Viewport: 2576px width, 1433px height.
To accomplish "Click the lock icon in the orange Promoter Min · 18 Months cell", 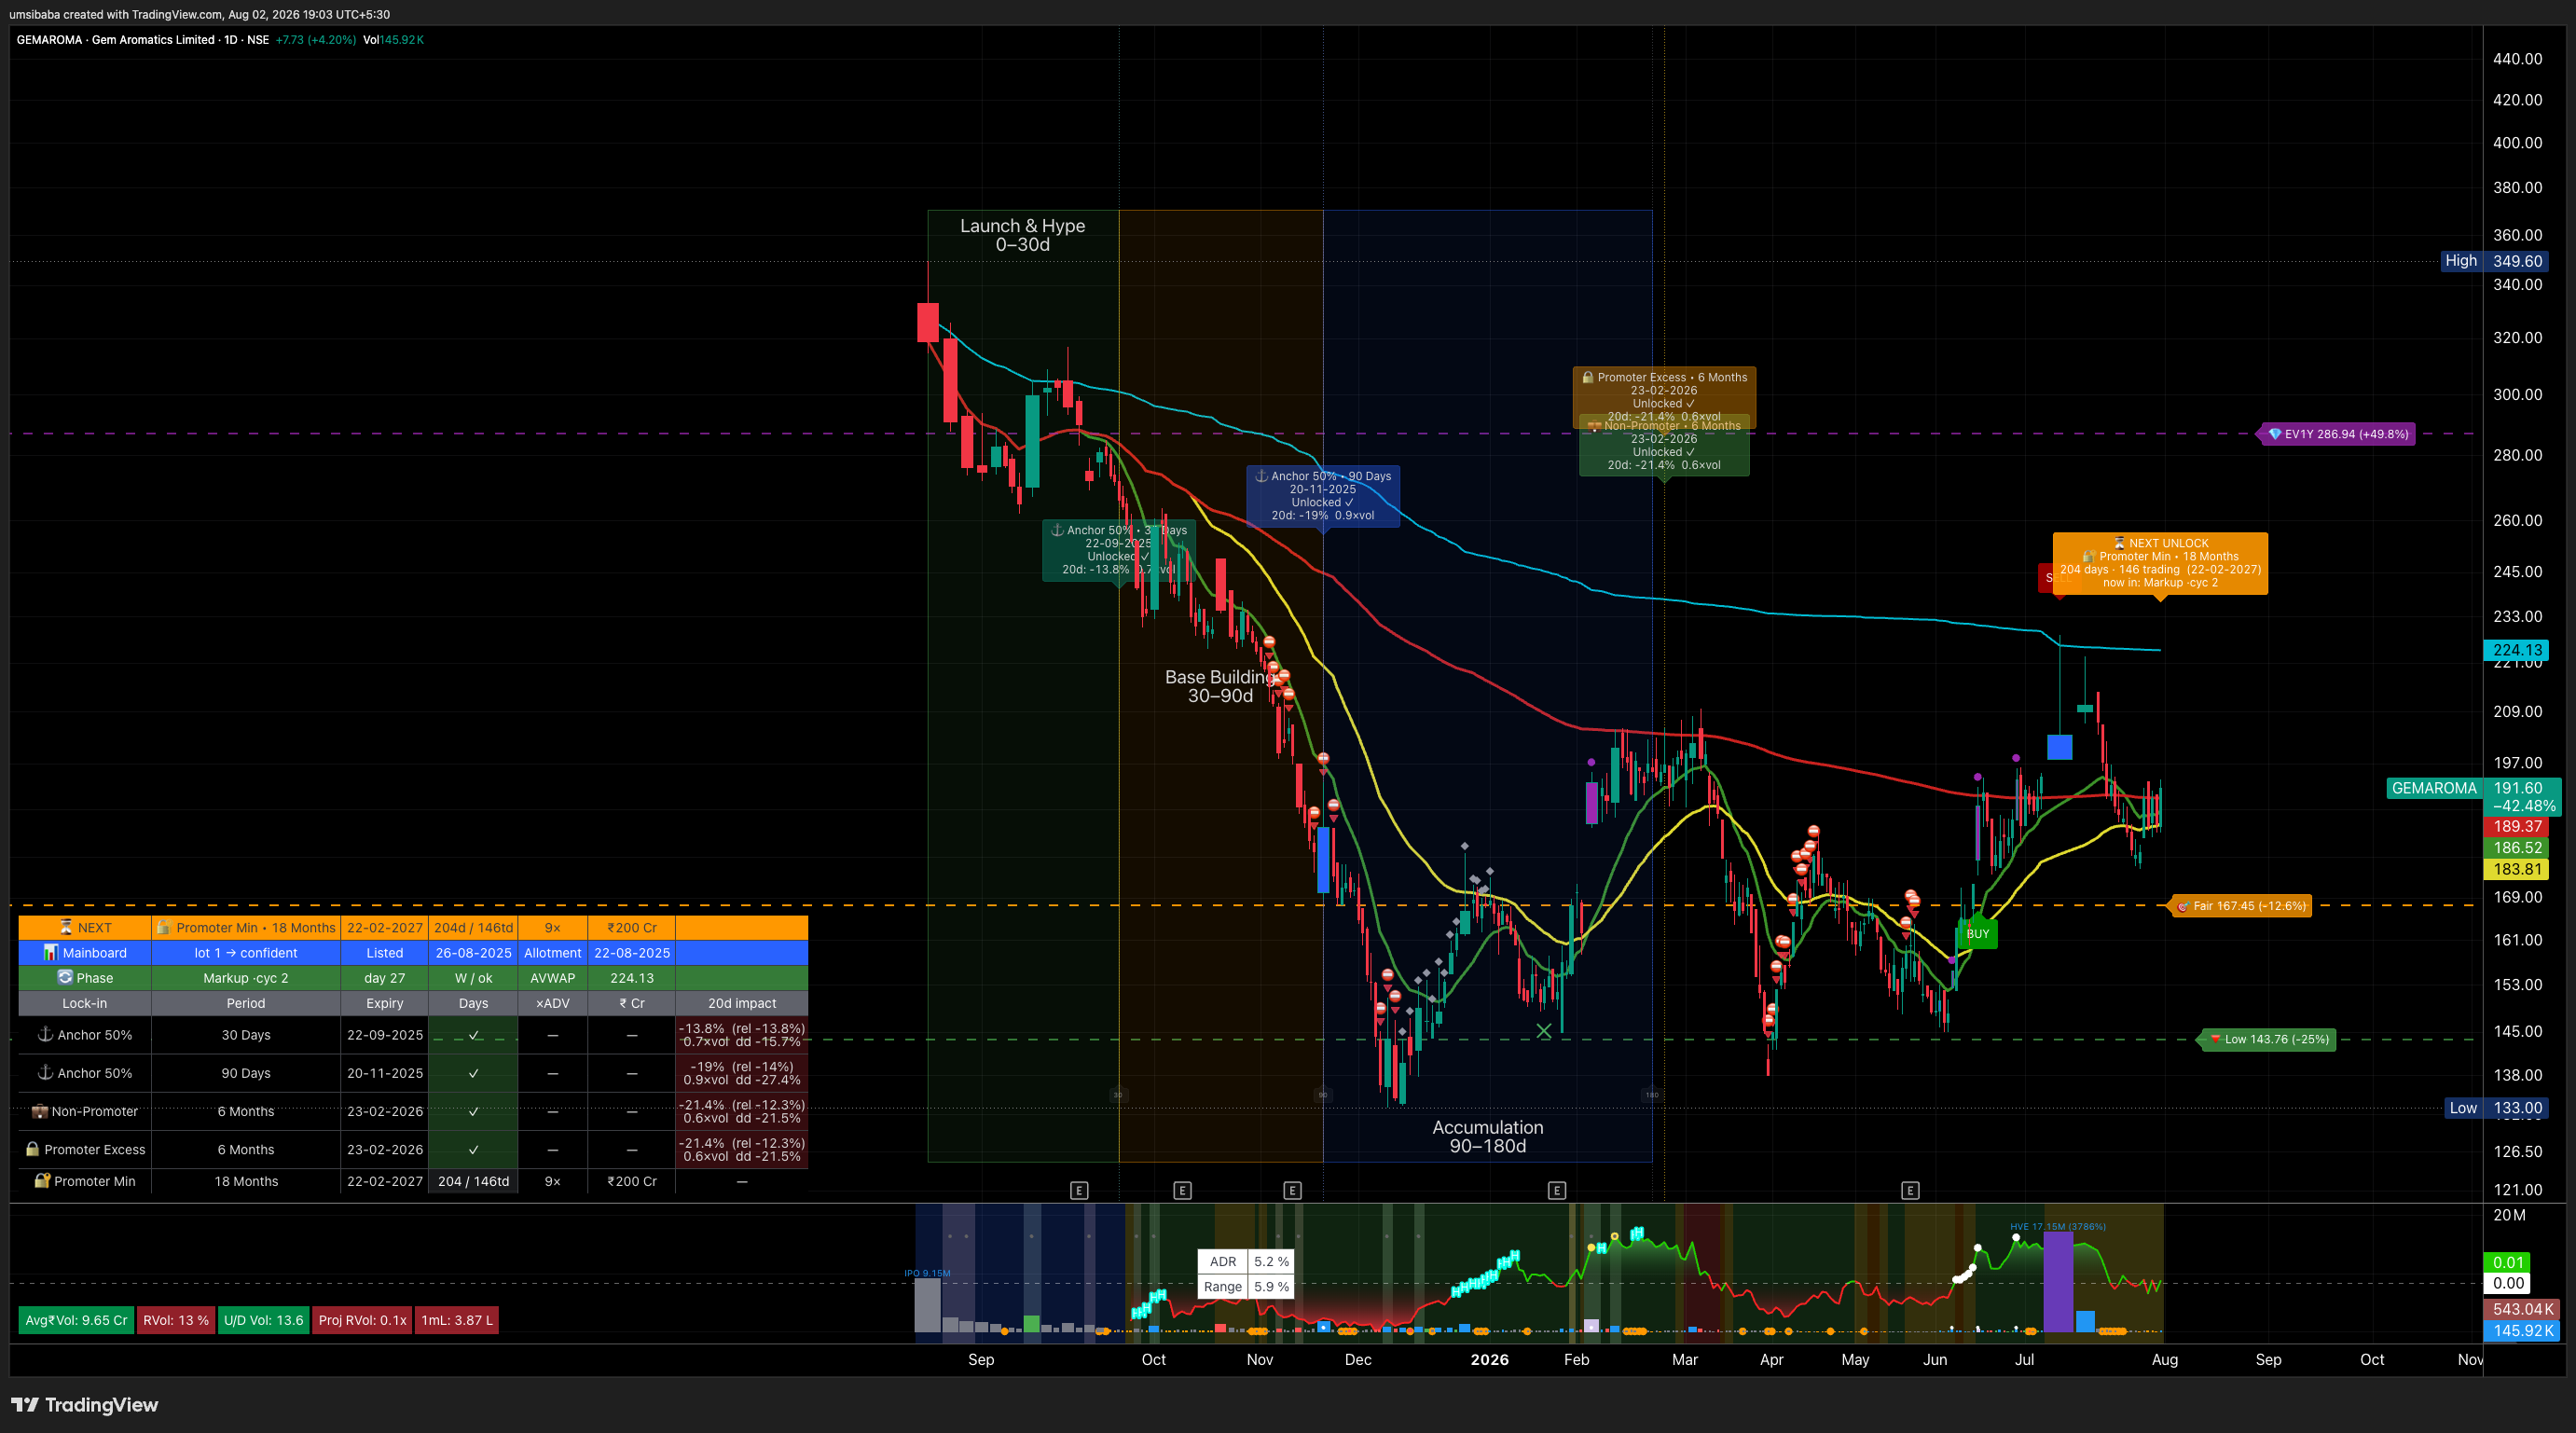I will (x=164, y=927).
